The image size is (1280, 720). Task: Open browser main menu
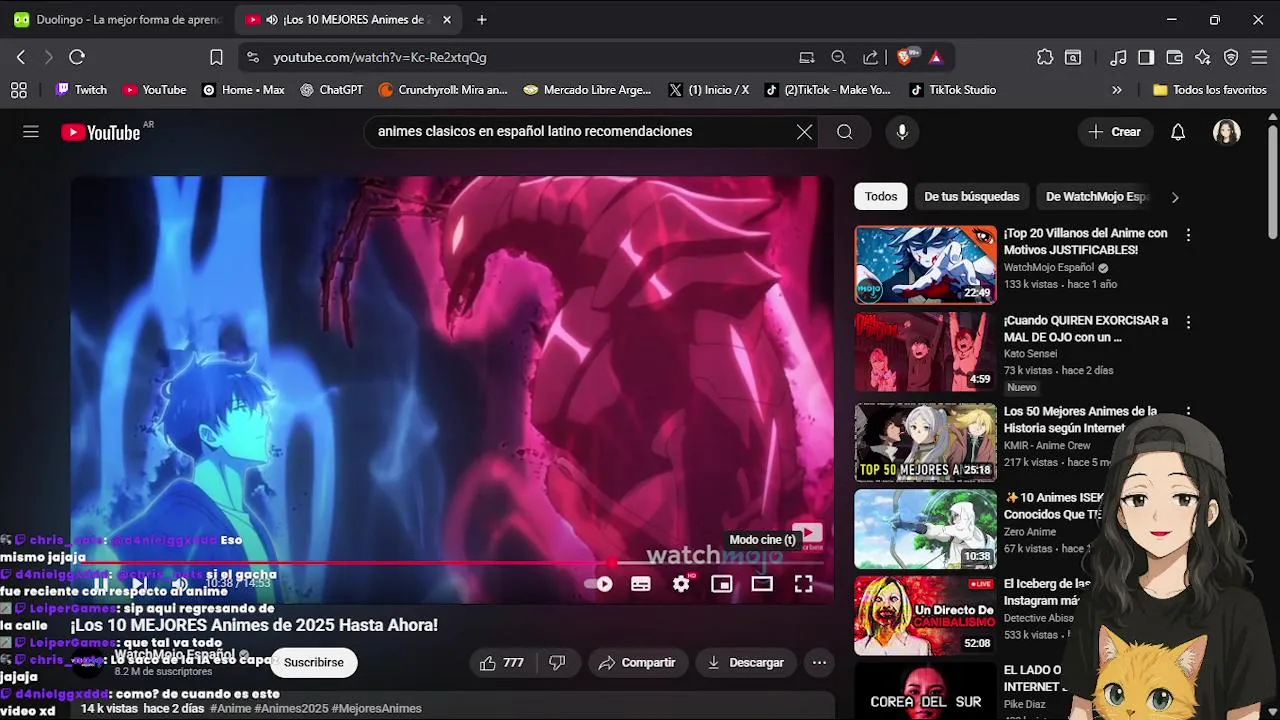[1259, 58]
